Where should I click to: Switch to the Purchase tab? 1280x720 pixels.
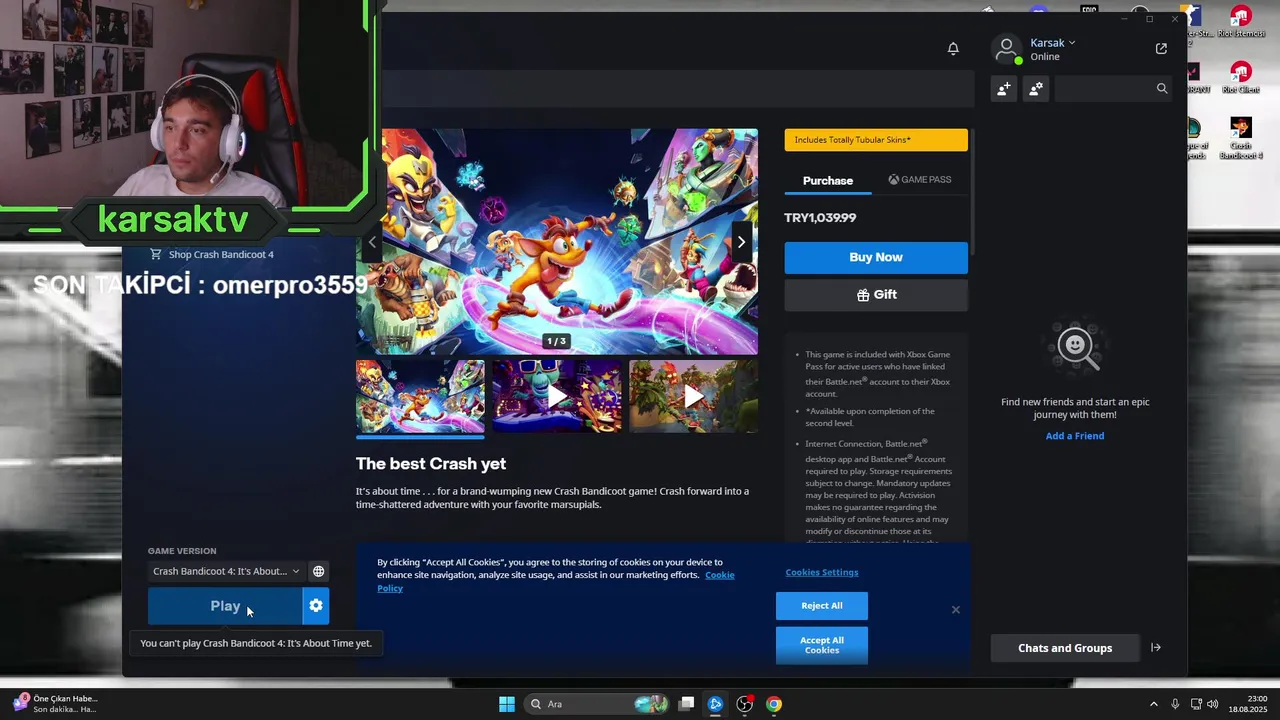[828, 180]
